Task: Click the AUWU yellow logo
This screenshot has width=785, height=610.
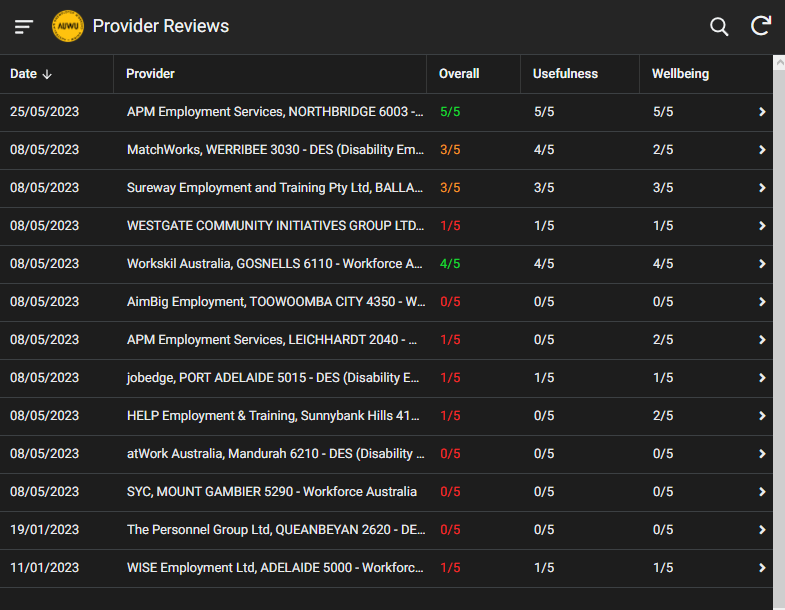Action: (68, 26)
